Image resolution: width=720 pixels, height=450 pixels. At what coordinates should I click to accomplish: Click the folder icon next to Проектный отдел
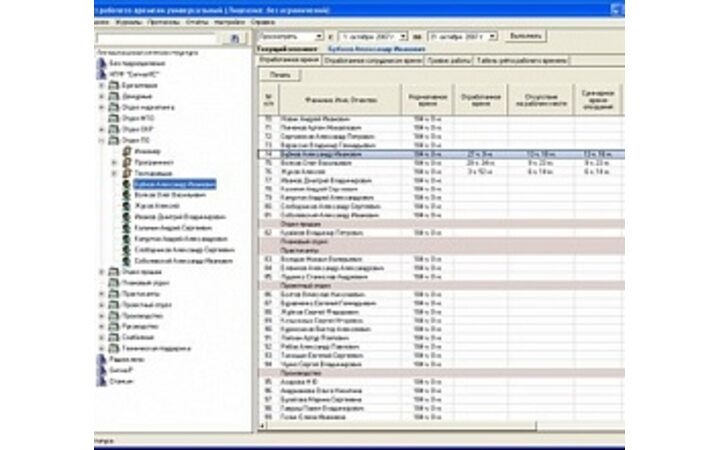coord(113,304)
